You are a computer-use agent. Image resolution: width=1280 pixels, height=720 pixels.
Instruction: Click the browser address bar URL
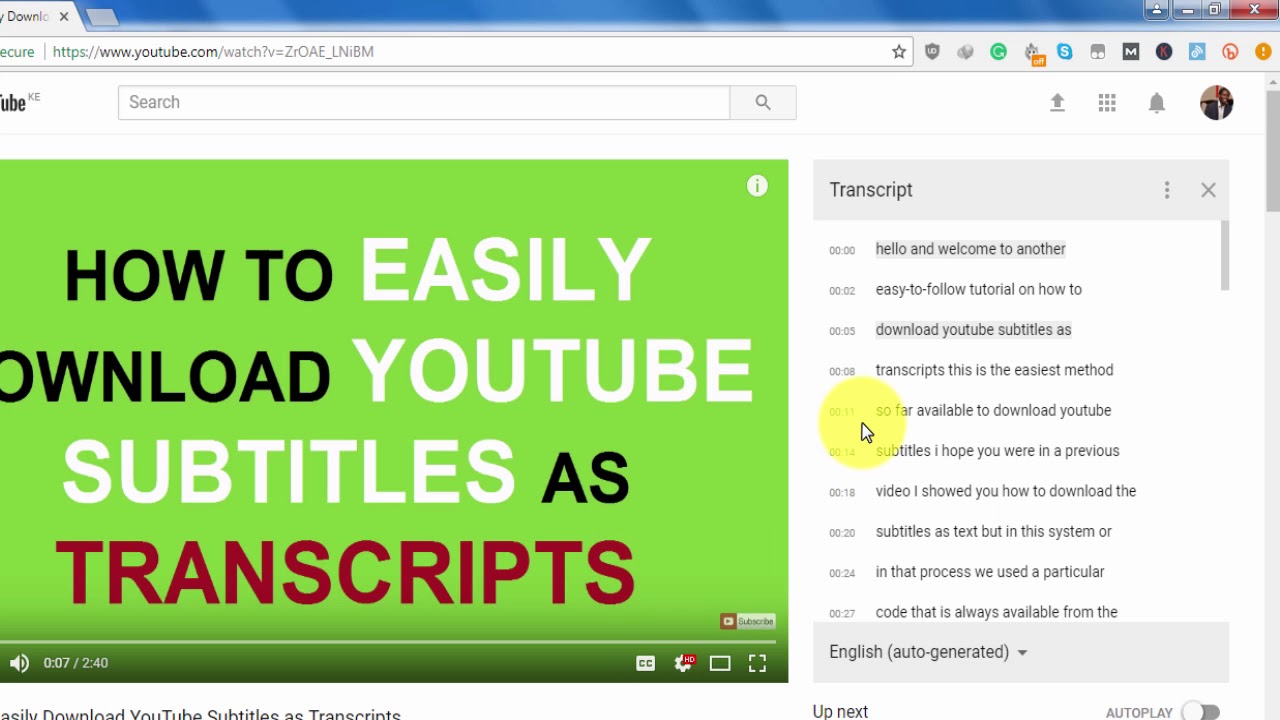coord(213,52)
